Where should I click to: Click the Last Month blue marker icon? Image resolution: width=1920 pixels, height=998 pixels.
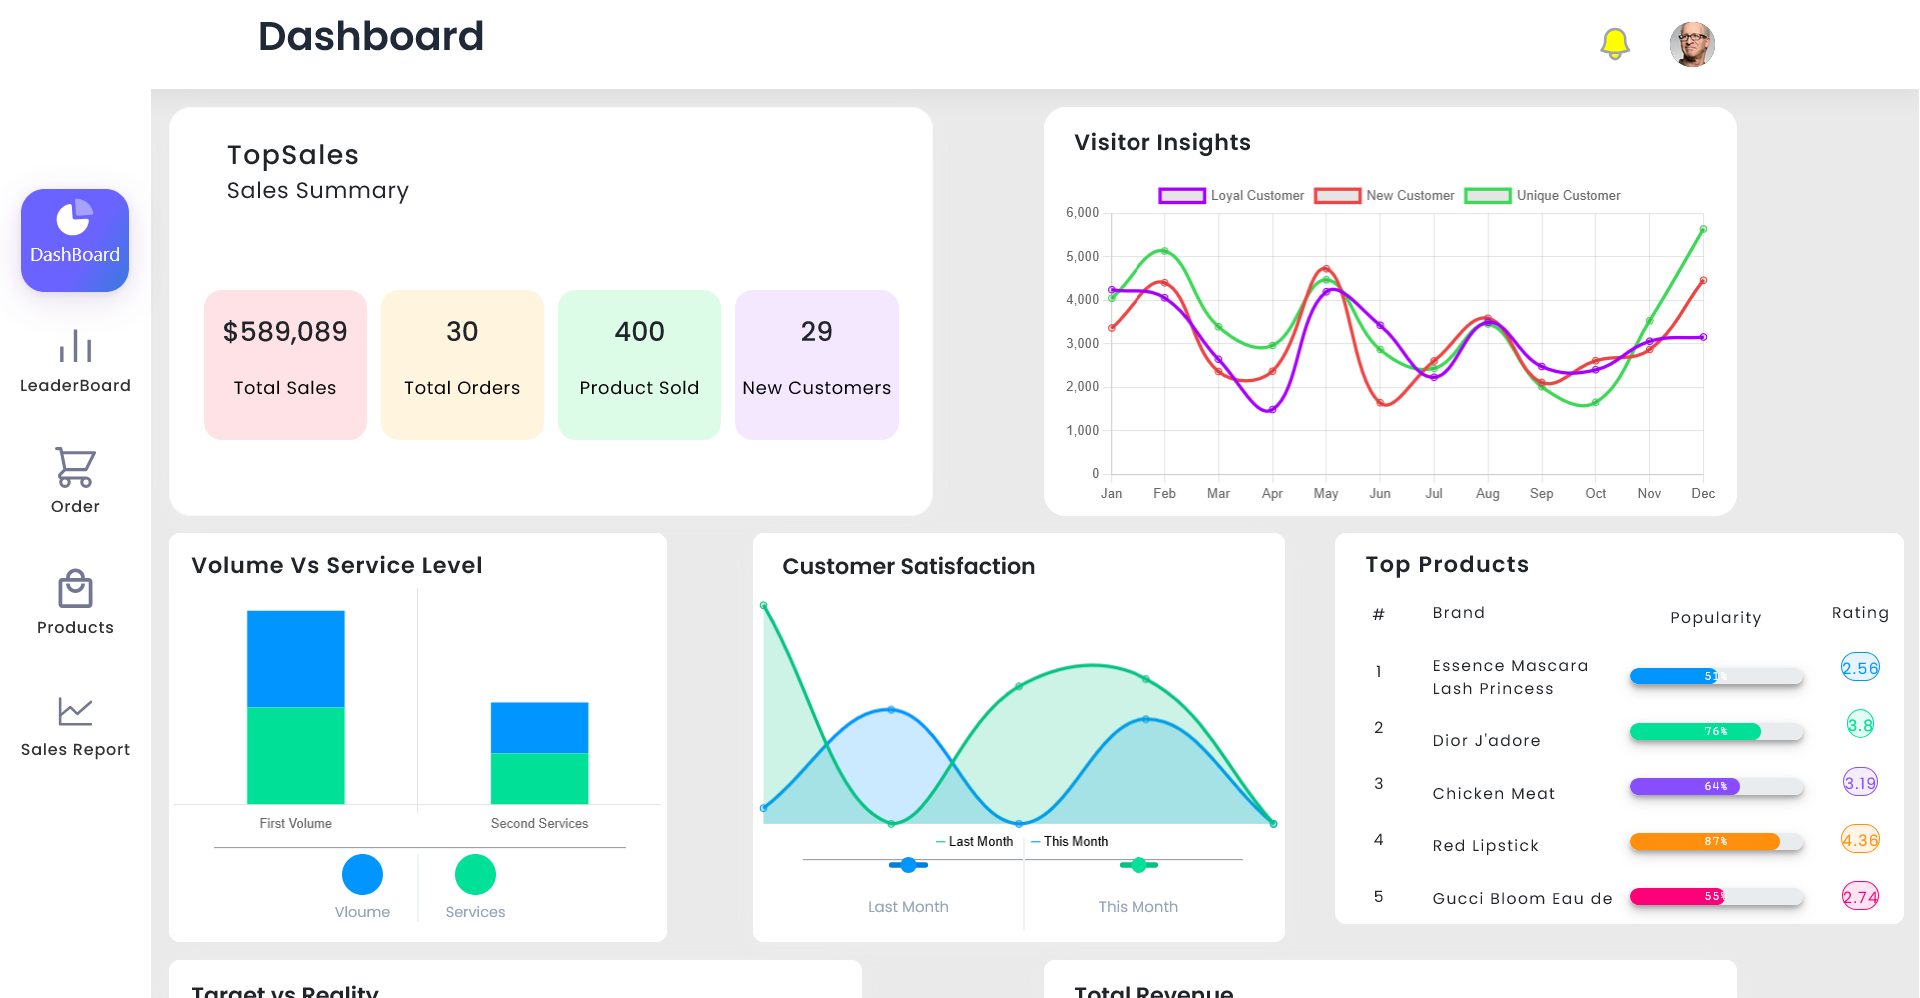(908, 865)
